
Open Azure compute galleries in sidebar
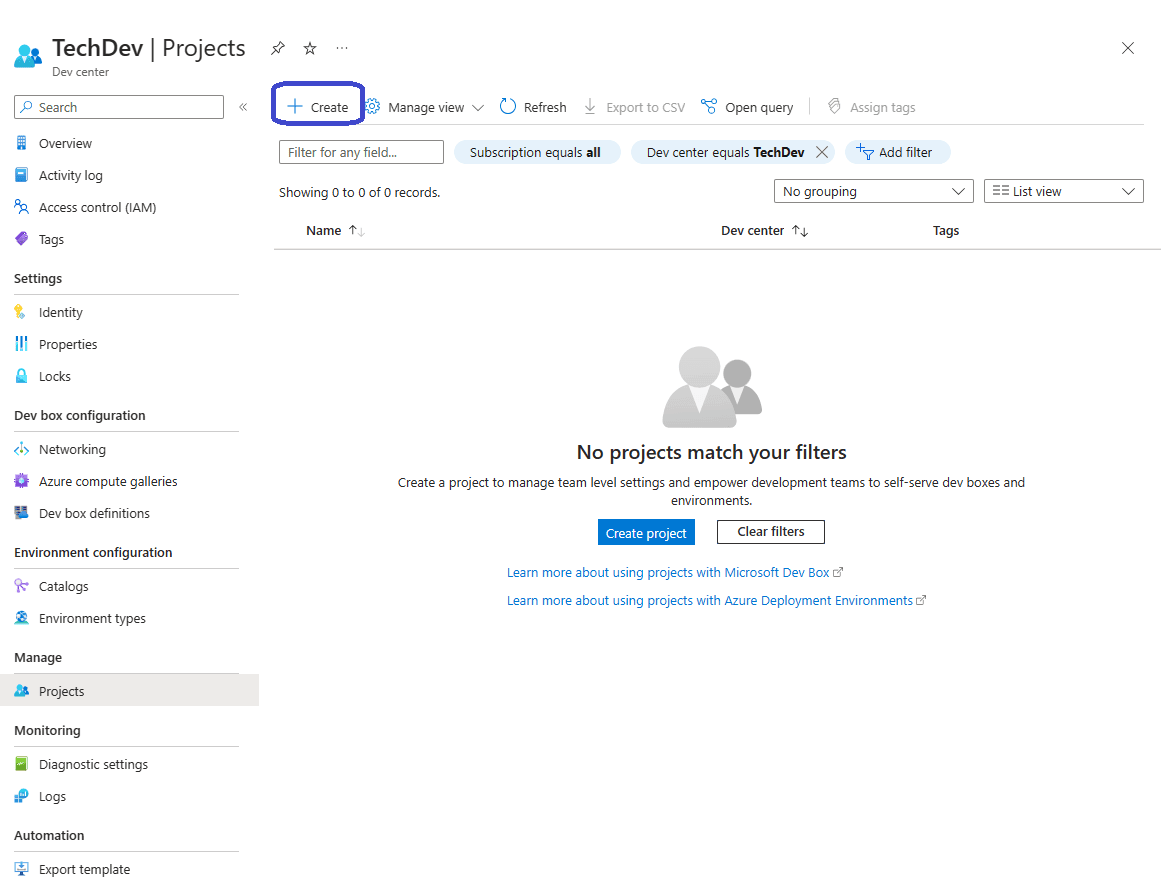point(108,481)
